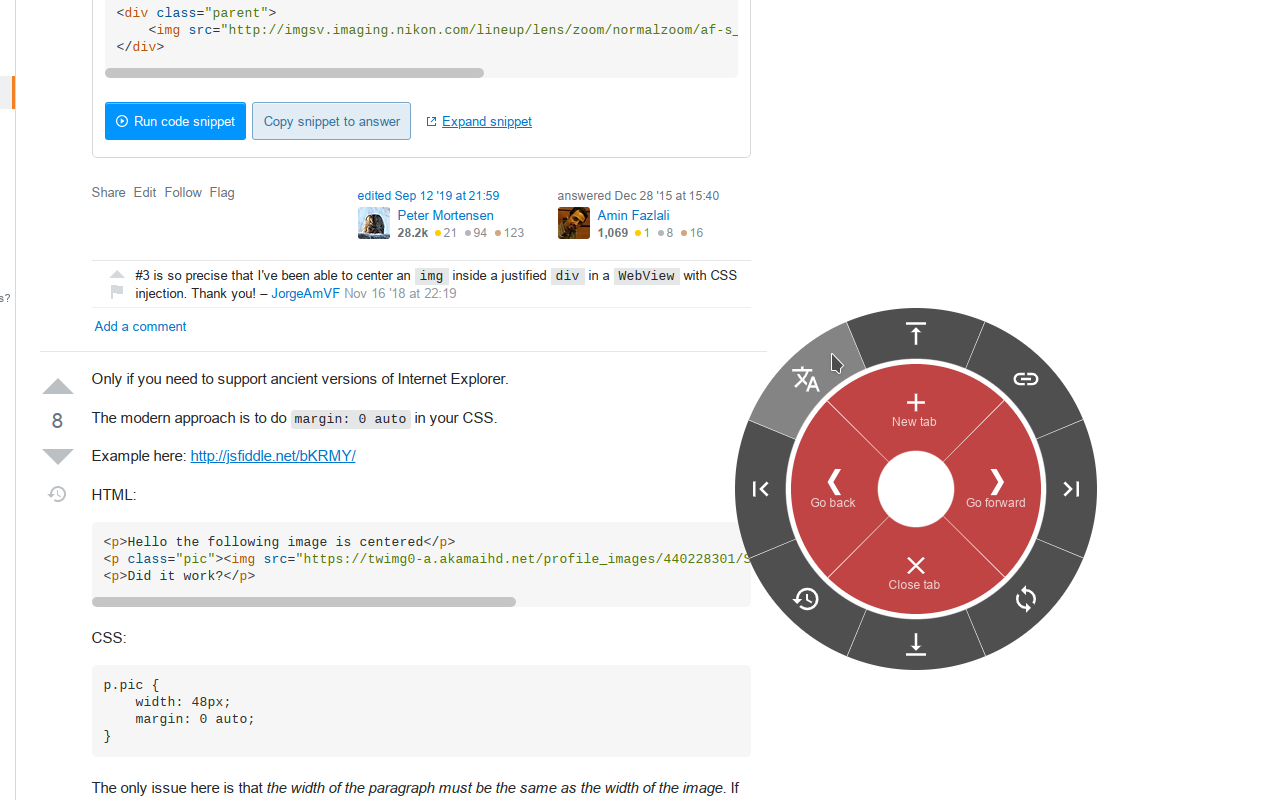Click the scroll-to-top arrow segment
Screen dimensions: 1280x800
(915, 333)
